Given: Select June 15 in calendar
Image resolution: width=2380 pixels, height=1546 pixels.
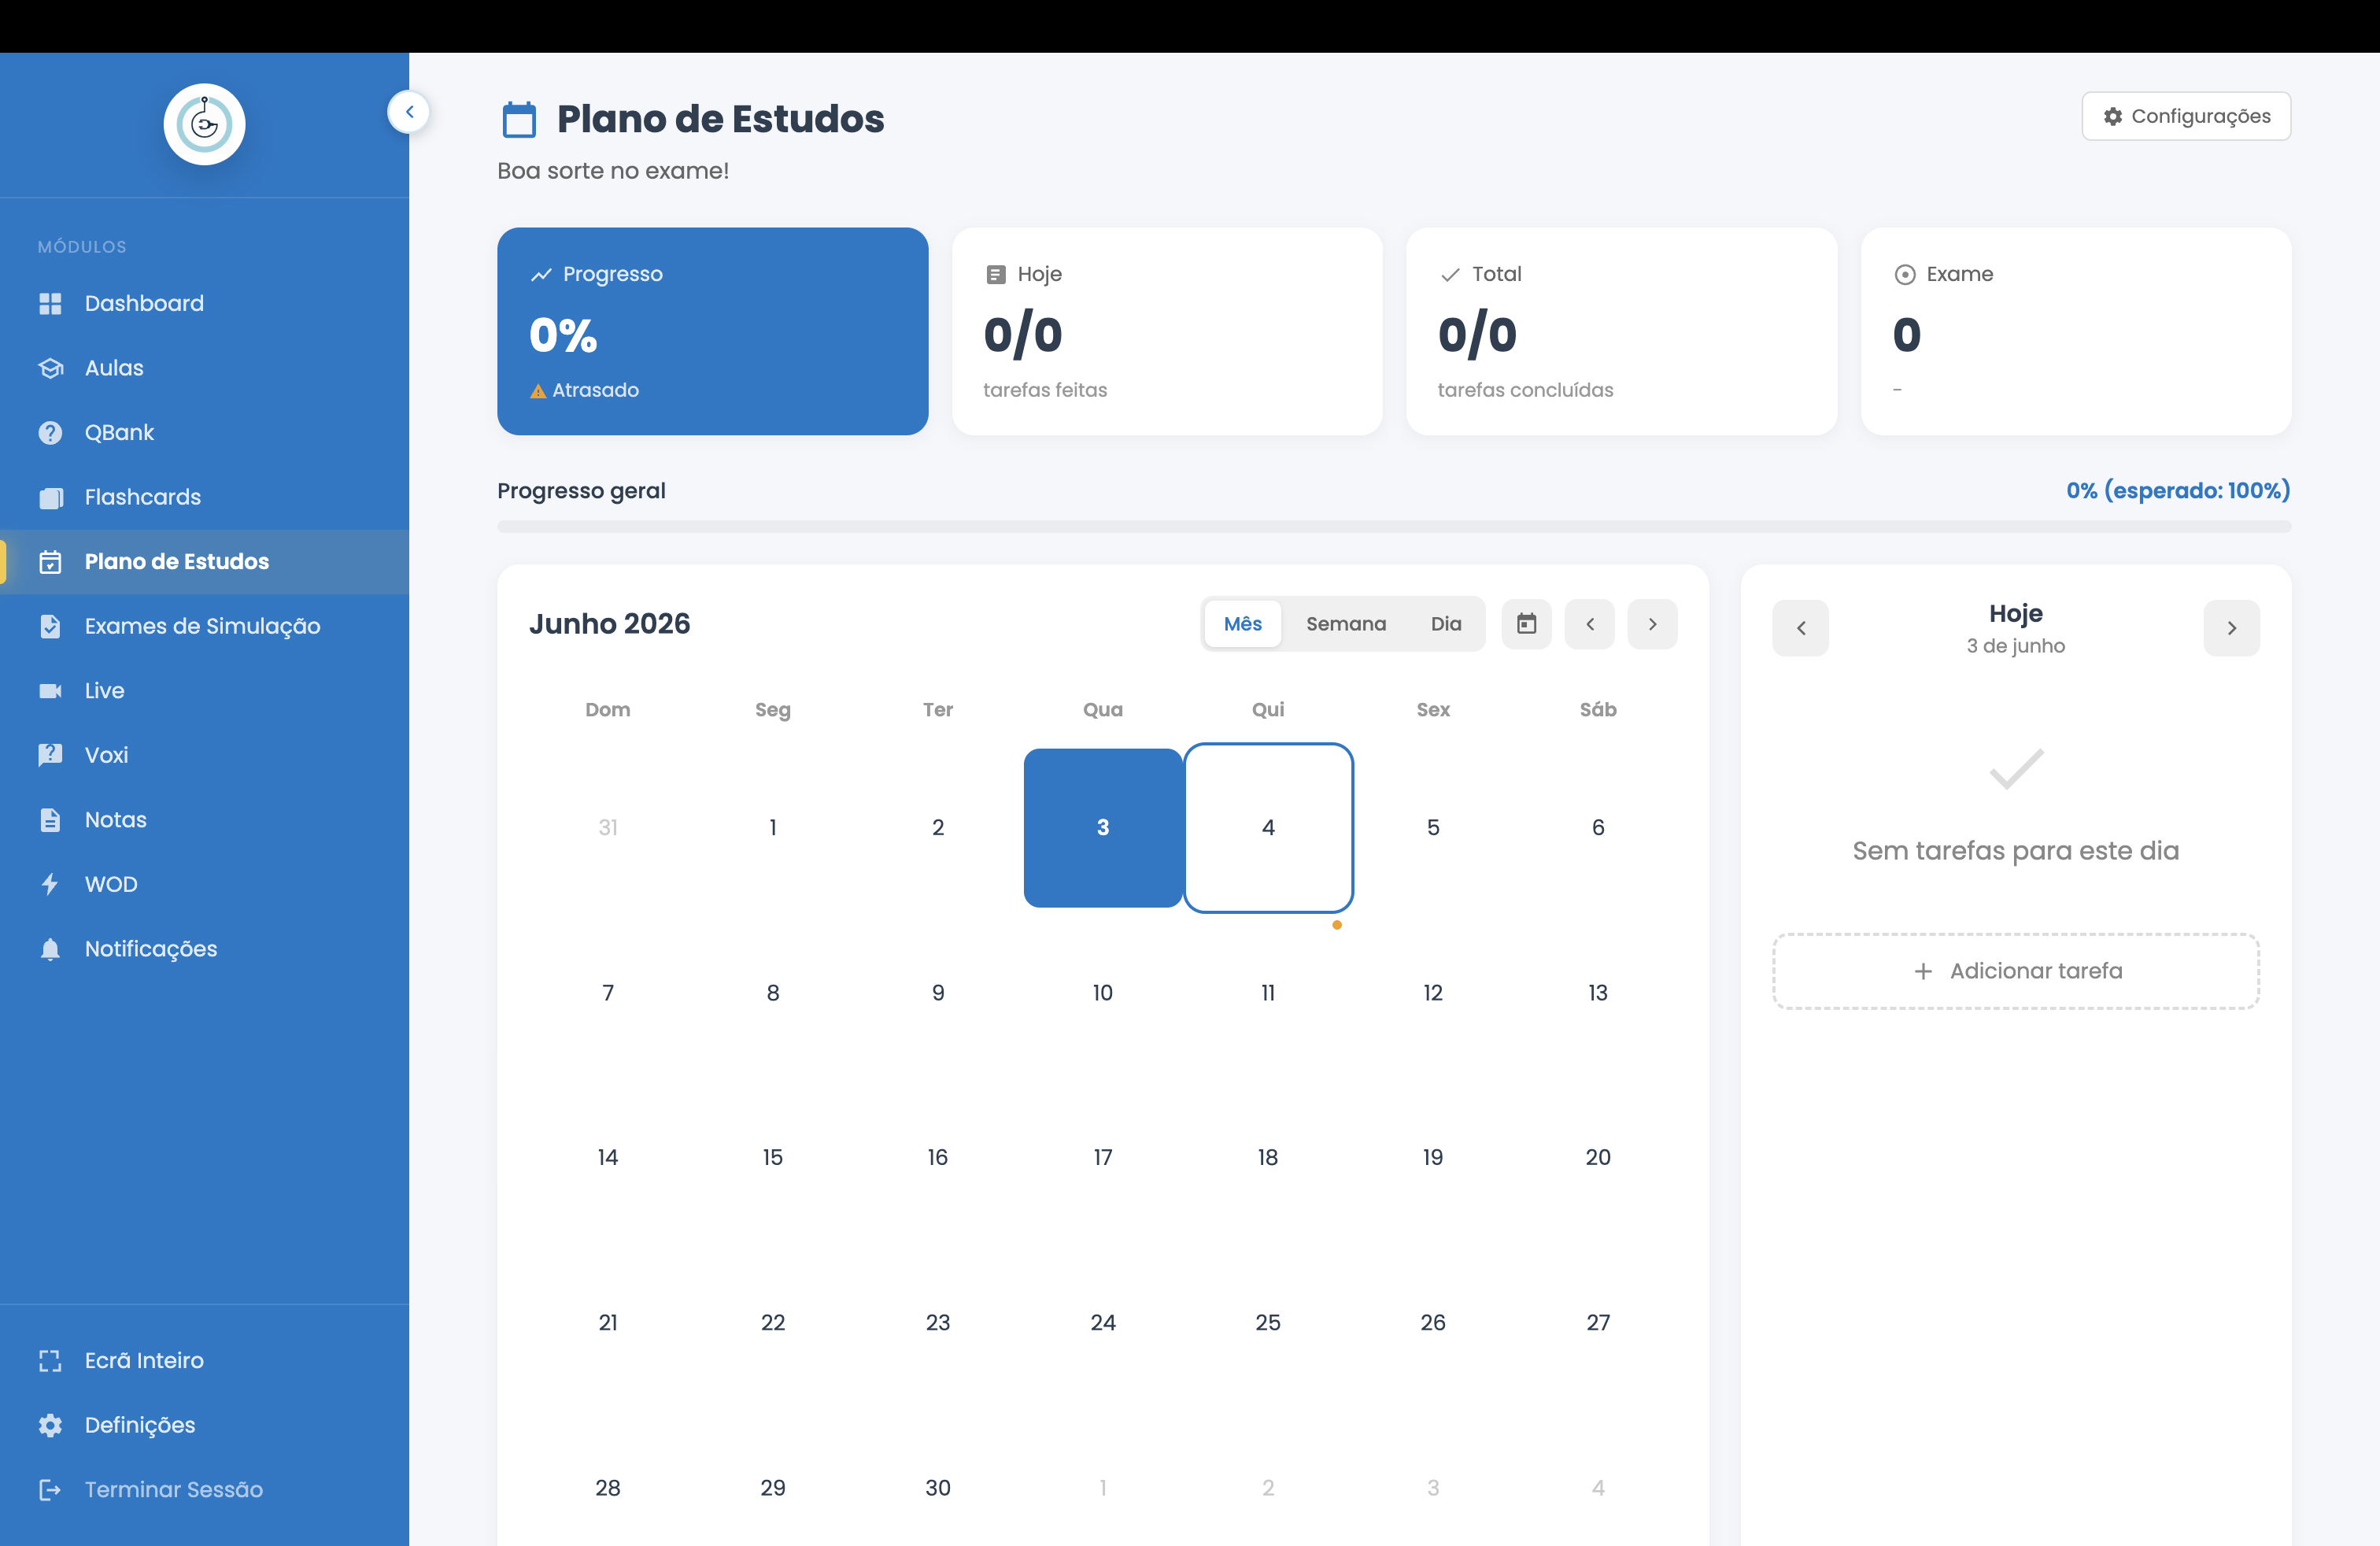Looking at the screenshot, I should click(x=772, y=1157).
